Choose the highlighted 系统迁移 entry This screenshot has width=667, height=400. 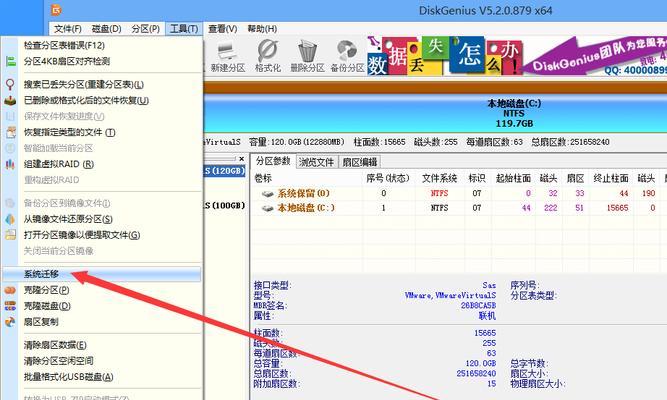pyautogui.click(x=101, y=274)
